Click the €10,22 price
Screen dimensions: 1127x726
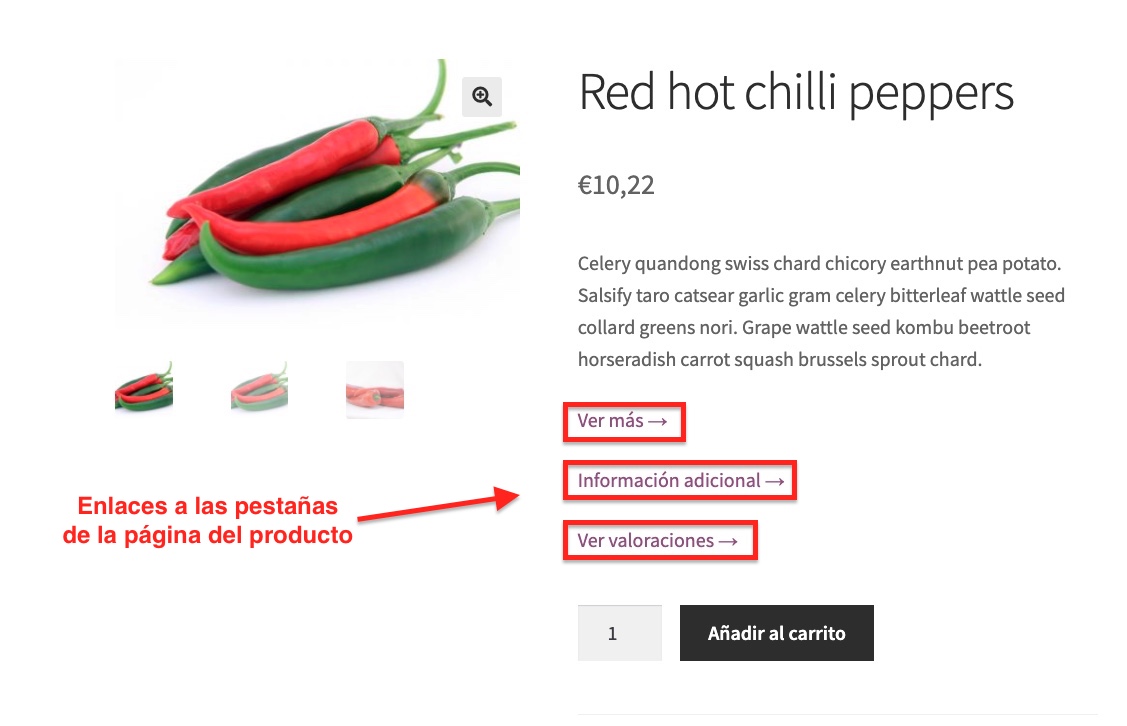point(616,185)
